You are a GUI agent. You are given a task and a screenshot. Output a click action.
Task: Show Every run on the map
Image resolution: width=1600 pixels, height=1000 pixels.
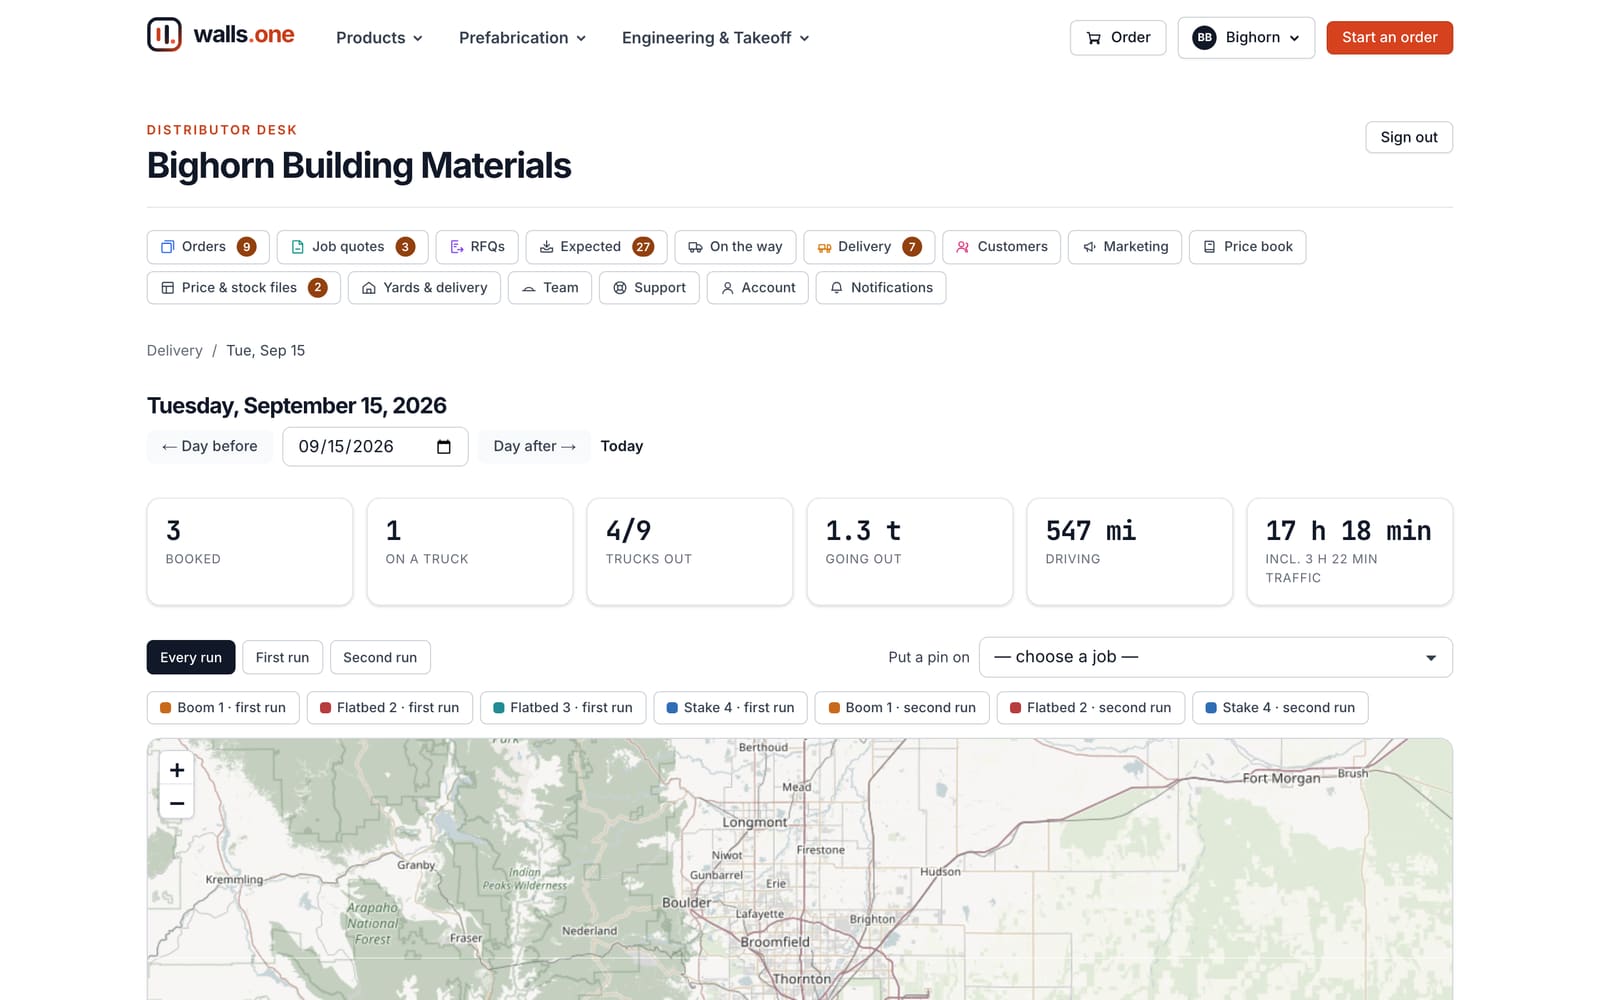[x=191, y=657]
